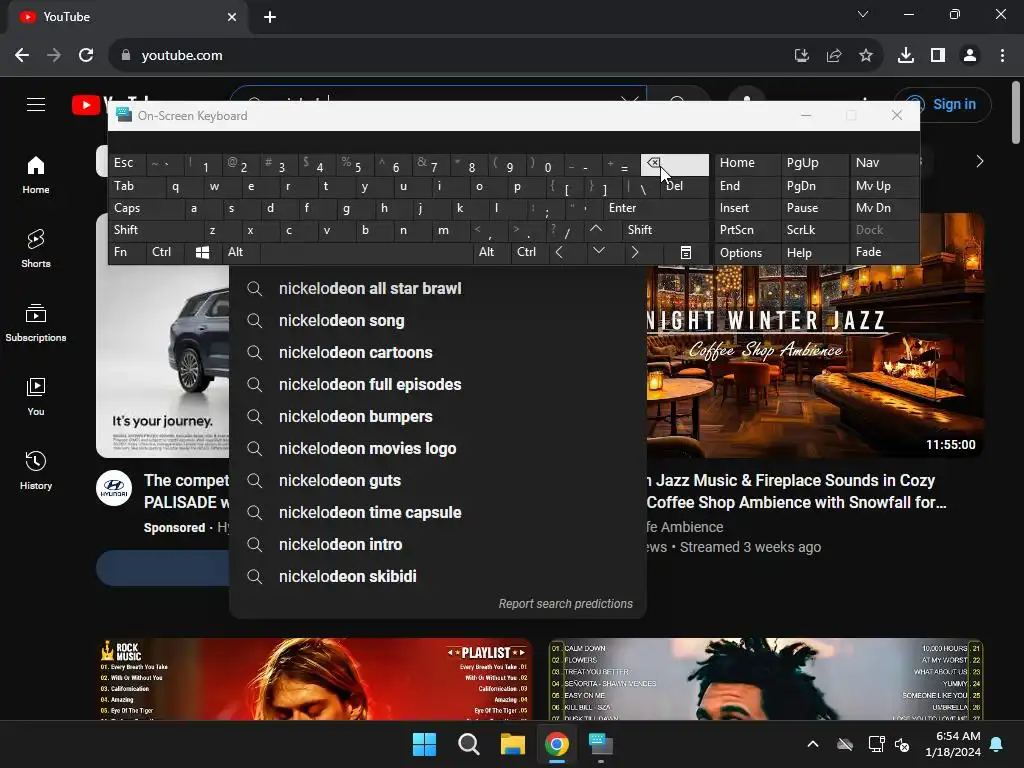The width and height of the screenshot is (1024, 768).
Task: Select suggestion nickelodeon full episodes
Action: point(438,385)
